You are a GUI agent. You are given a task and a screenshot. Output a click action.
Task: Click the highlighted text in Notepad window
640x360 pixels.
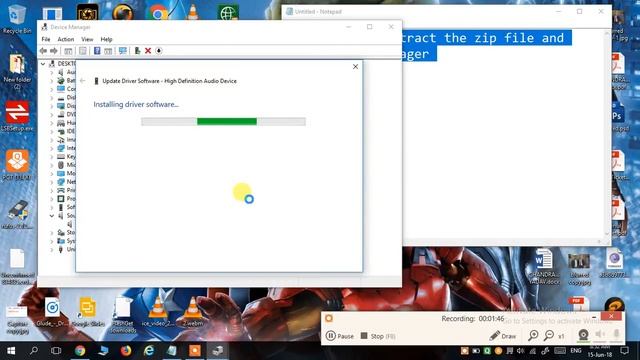tap(486, 46)
